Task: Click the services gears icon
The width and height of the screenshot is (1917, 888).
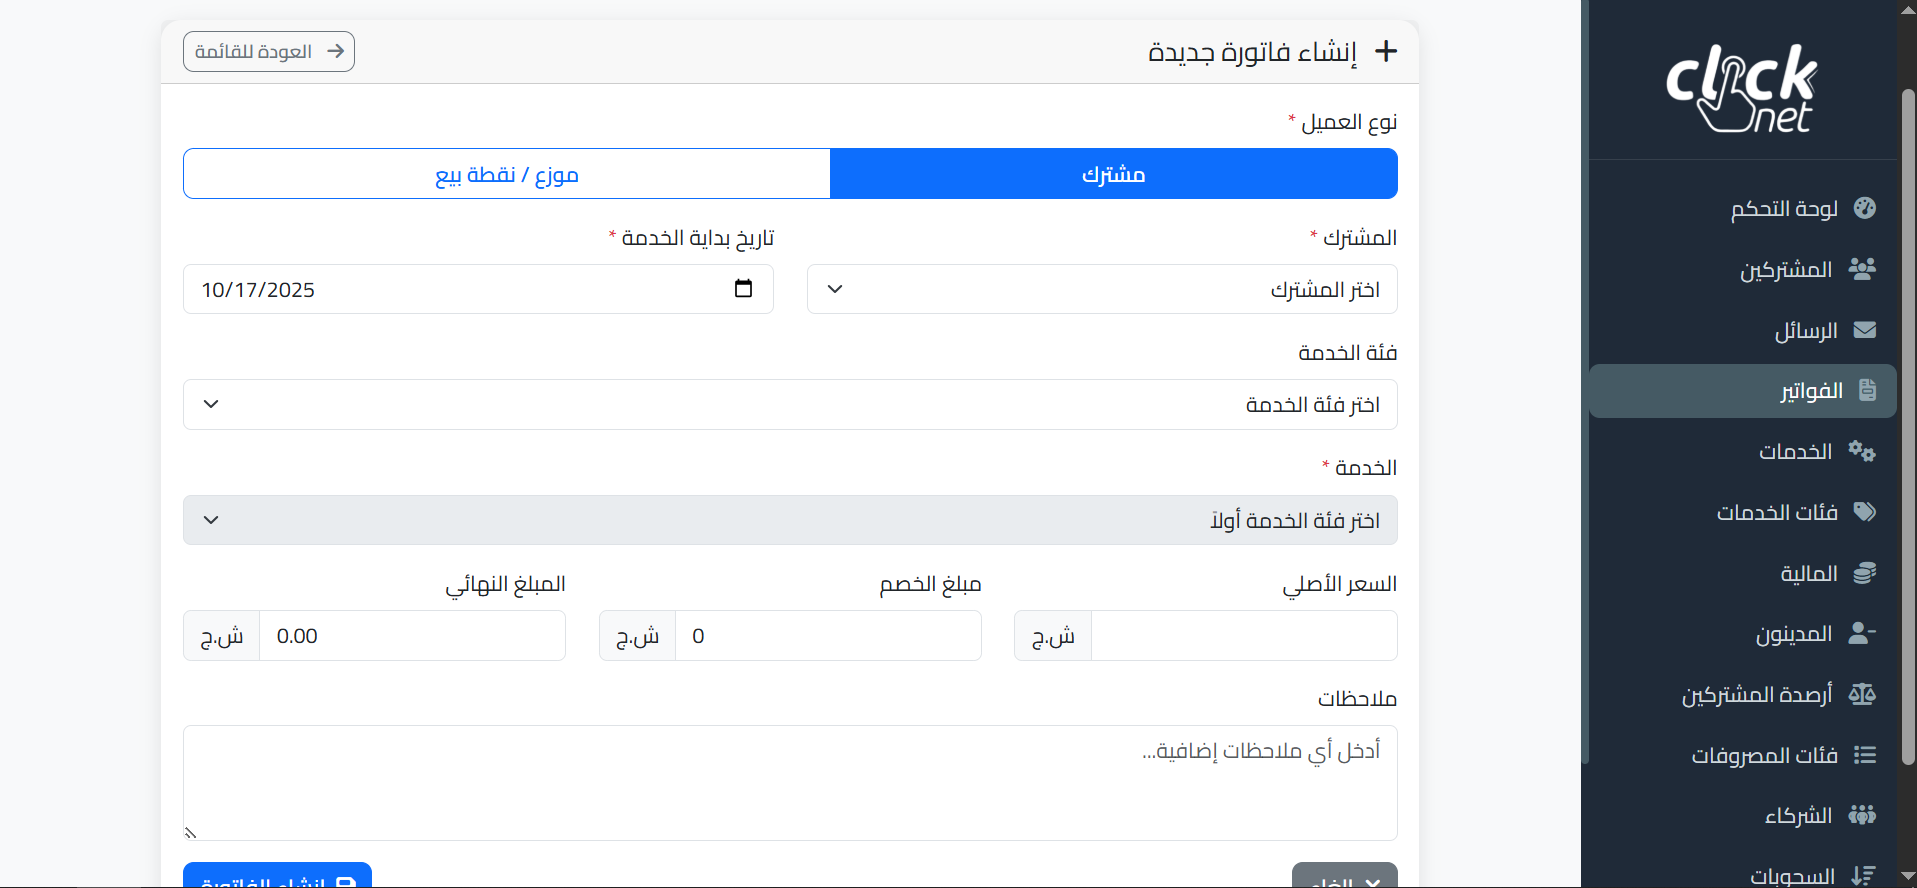Action: [1862, 451]
